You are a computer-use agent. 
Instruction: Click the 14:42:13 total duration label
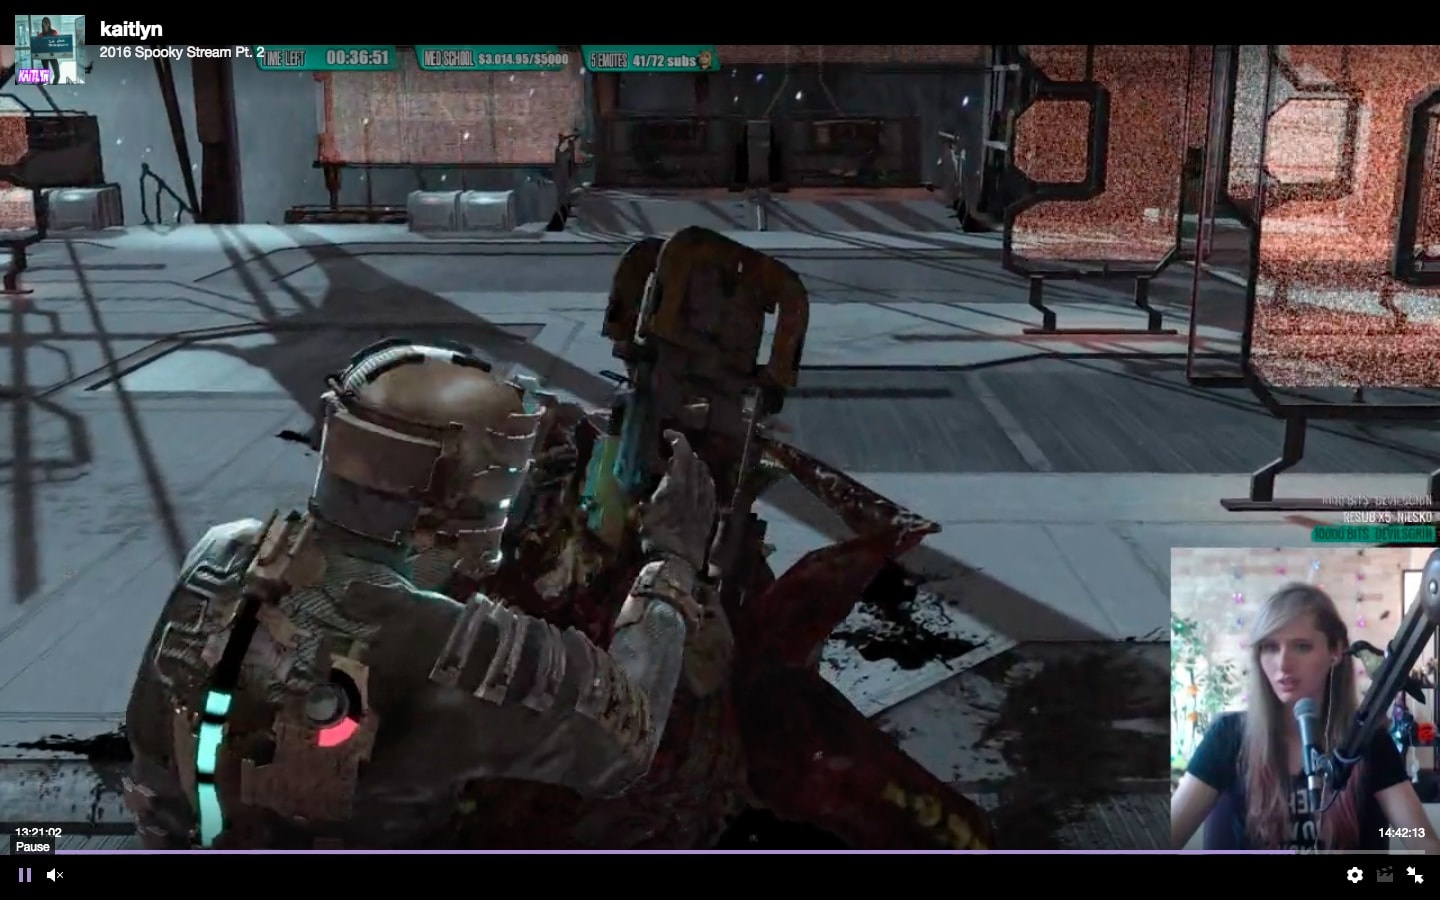(x=1400, y=832)
